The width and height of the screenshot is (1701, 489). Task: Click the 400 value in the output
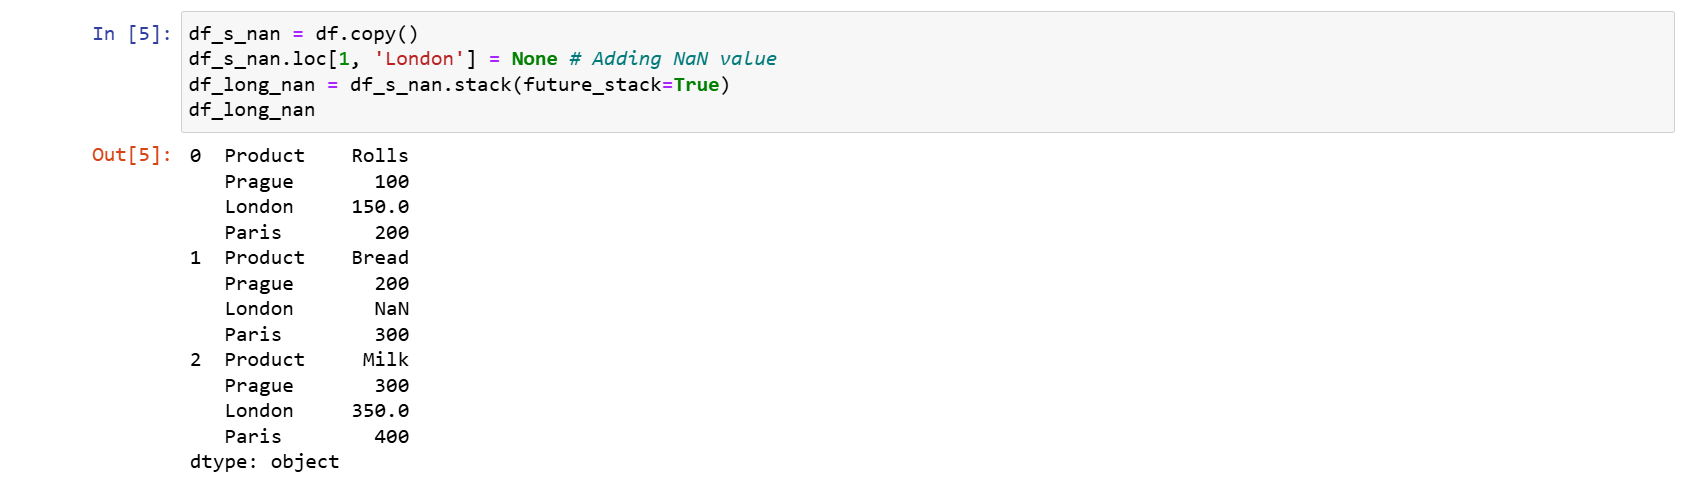tap(391, 437)
